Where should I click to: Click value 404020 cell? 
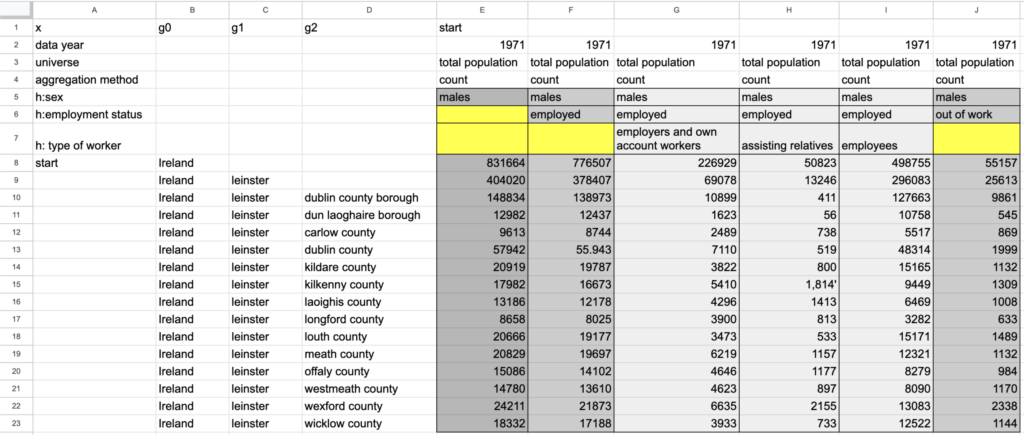[482, 181]
